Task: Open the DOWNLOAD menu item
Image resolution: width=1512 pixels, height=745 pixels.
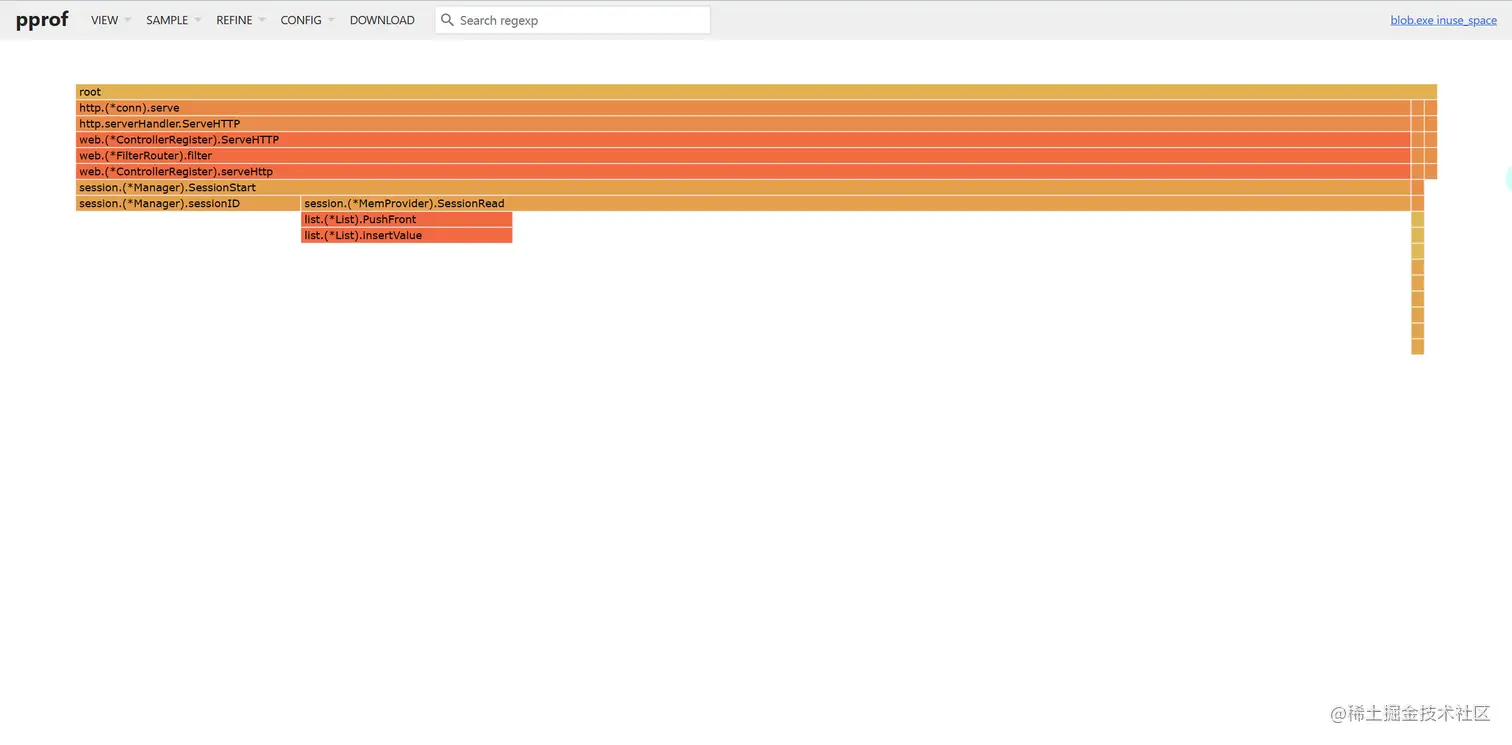Action: 382,20
